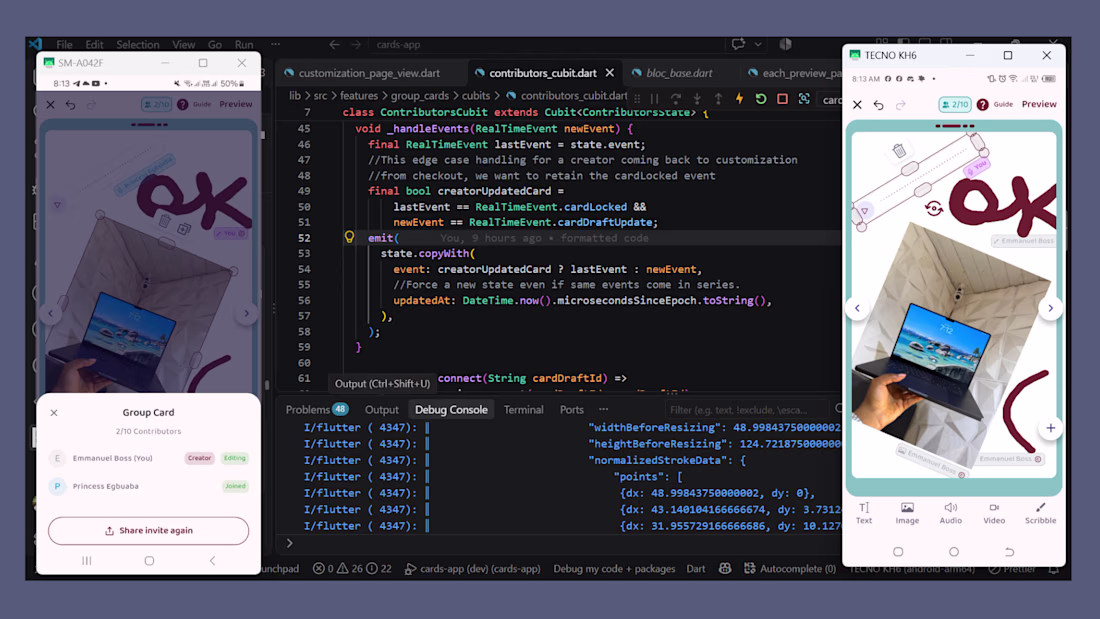Select the Text tool in TECNO window

pyautogui.click(x=864, y=513)
